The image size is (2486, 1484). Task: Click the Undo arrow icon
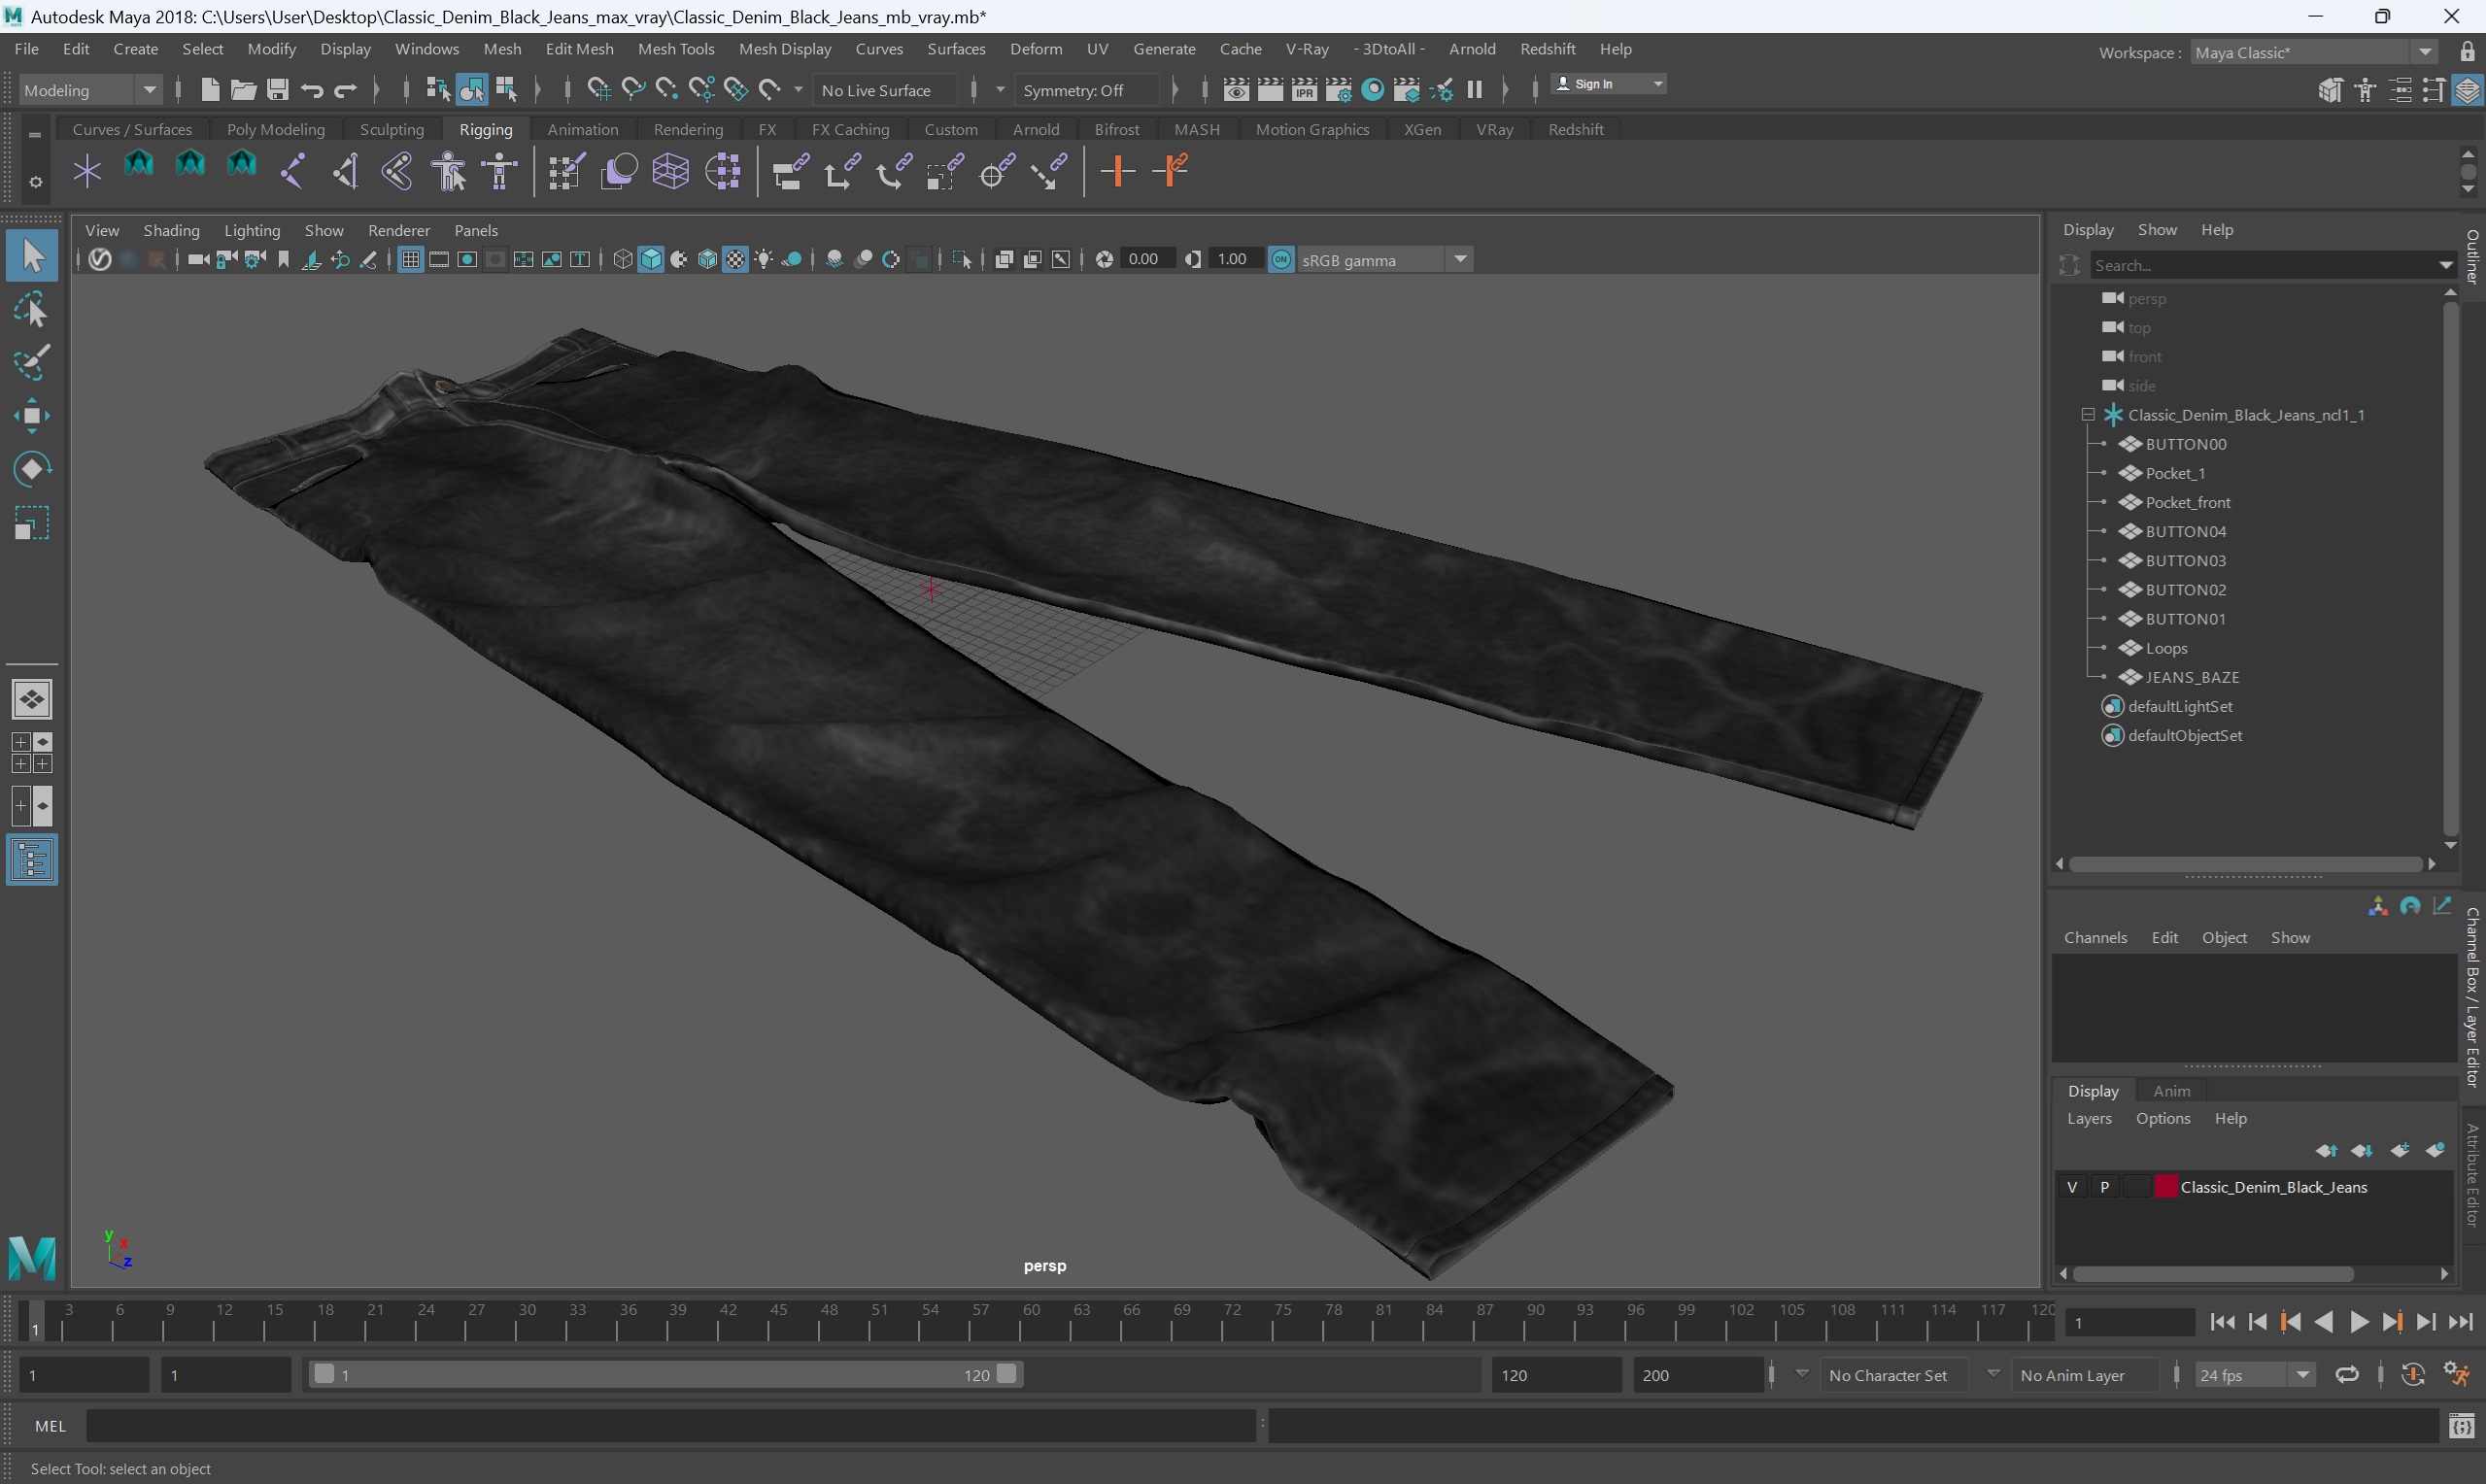tap(311, 90)
